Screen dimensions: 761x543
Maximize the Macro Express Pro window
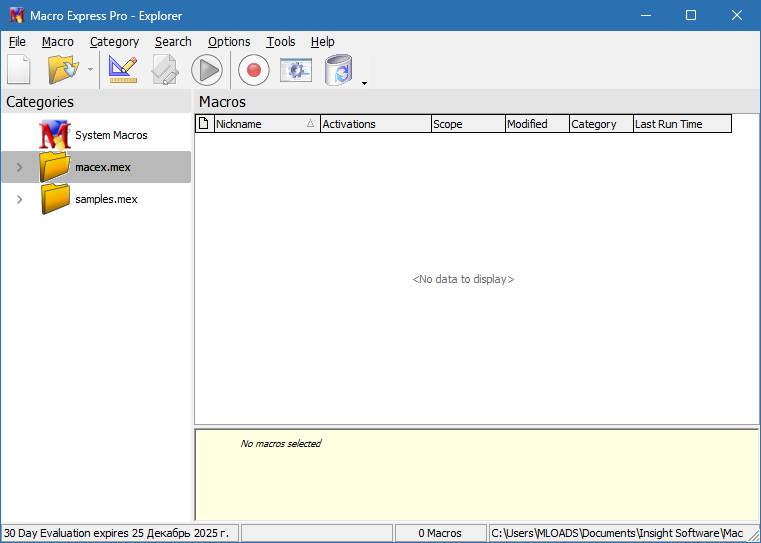pos(691,16)
